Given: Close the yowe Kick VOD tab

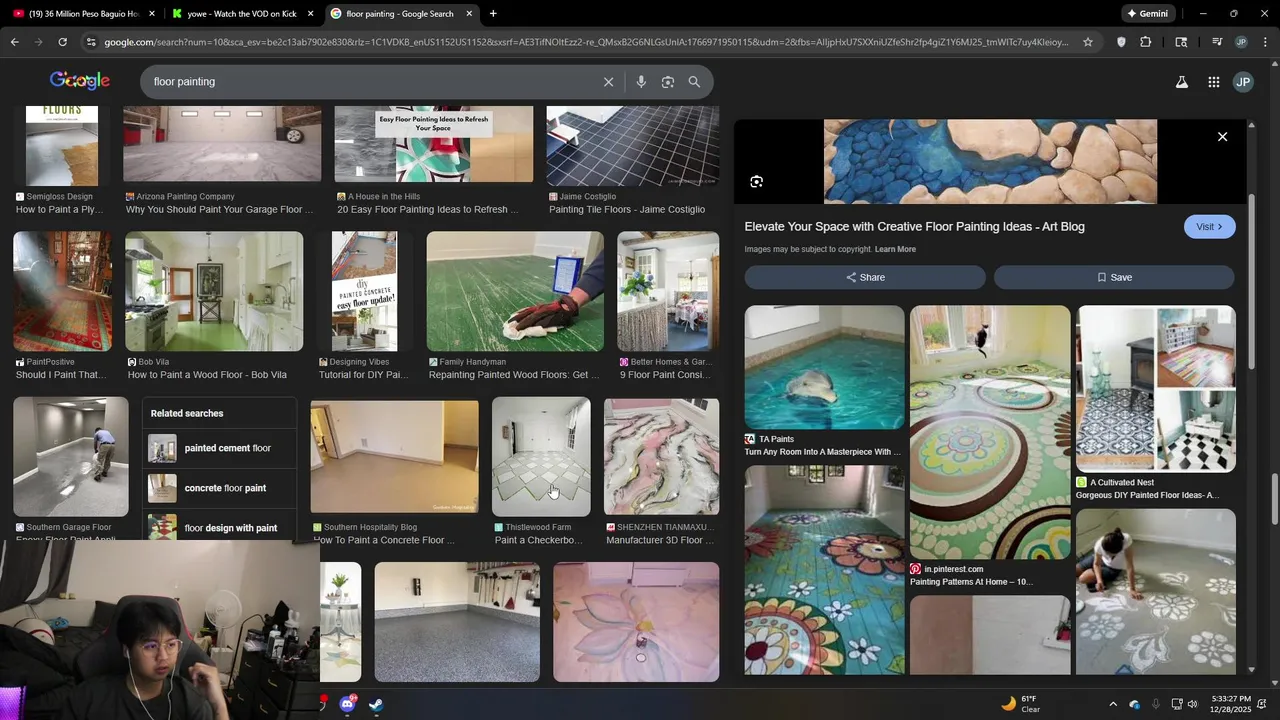Looking at the screenshot, I should click(x=310, y=14).
